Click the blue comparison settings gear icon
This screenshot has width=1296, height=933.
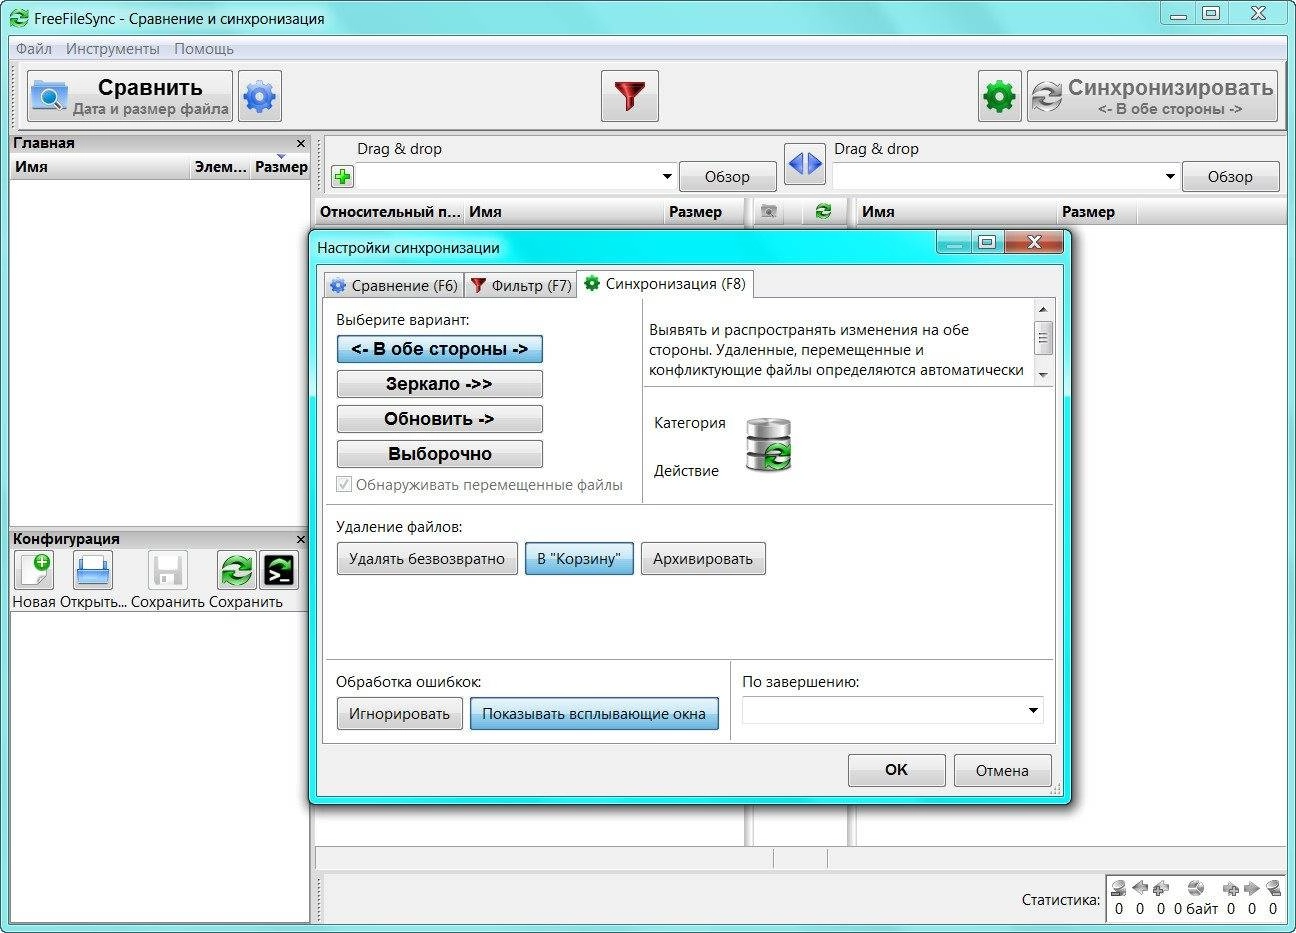(259, 96)
